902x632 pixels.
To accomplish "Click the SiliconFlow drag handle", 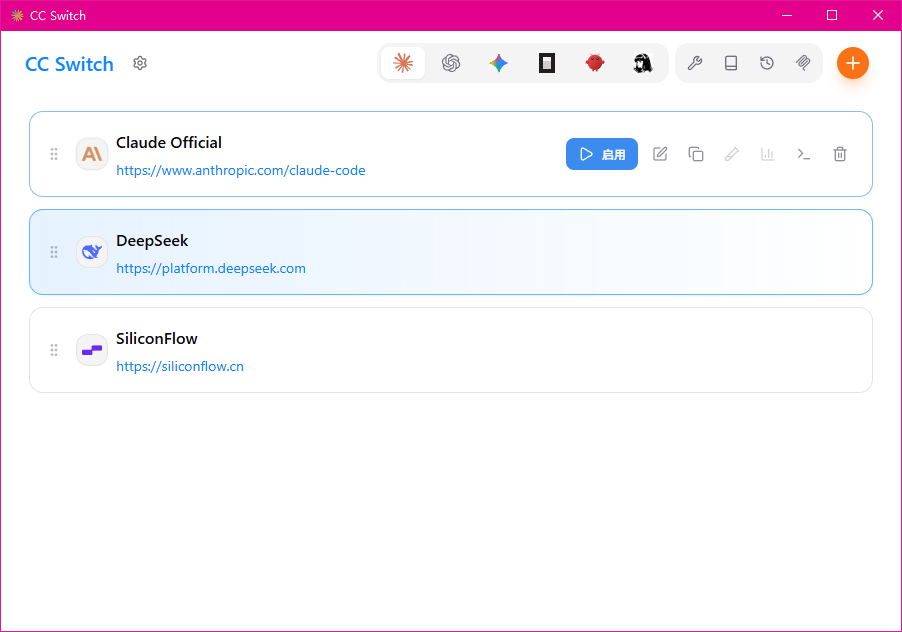I will (x=54, y=350).
